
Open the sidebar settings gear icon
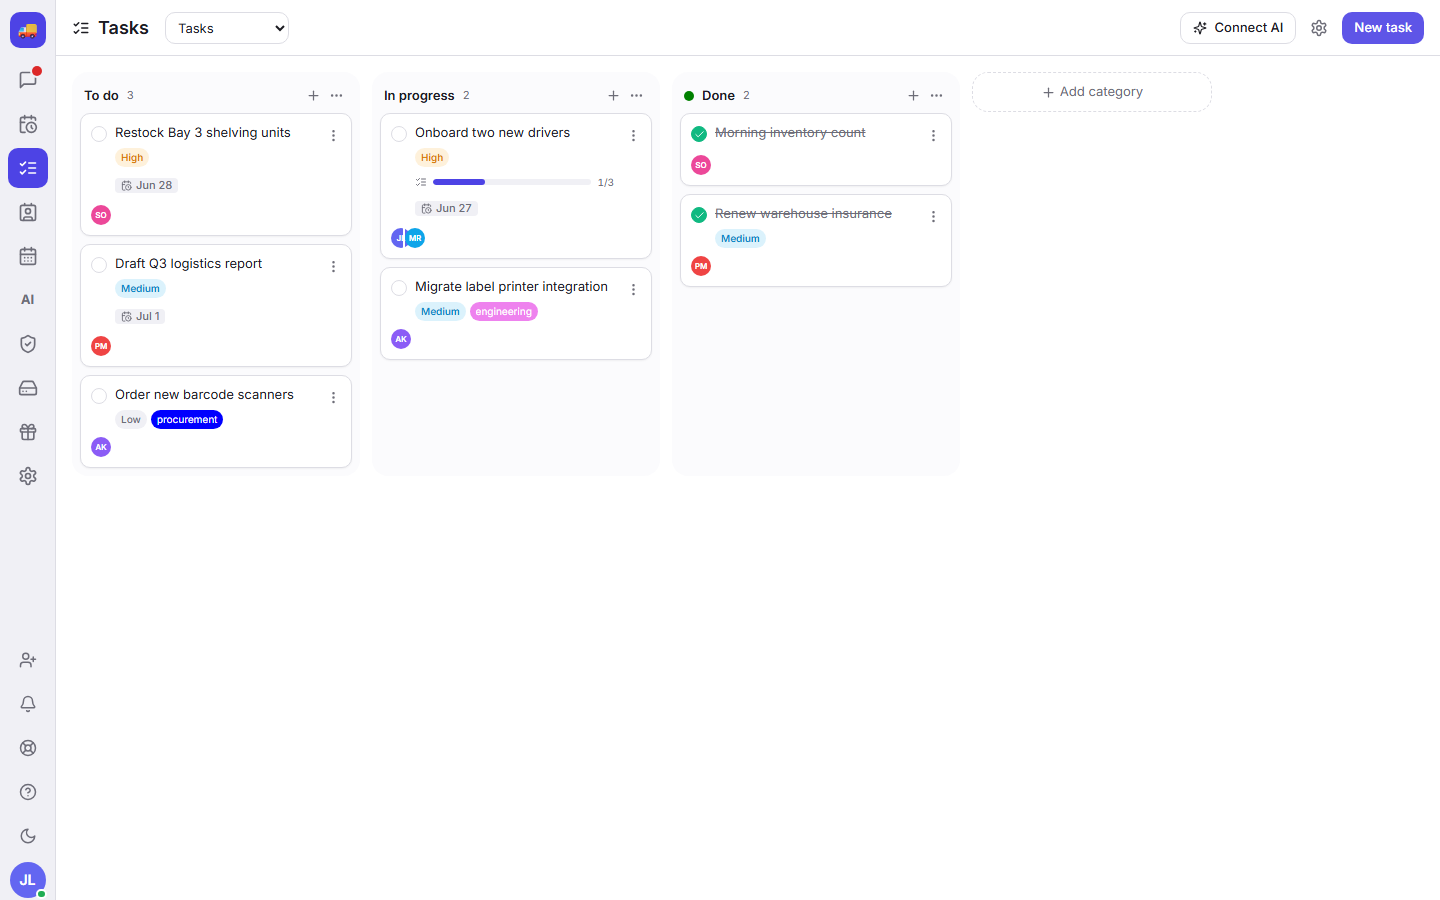tap(28, 476)
